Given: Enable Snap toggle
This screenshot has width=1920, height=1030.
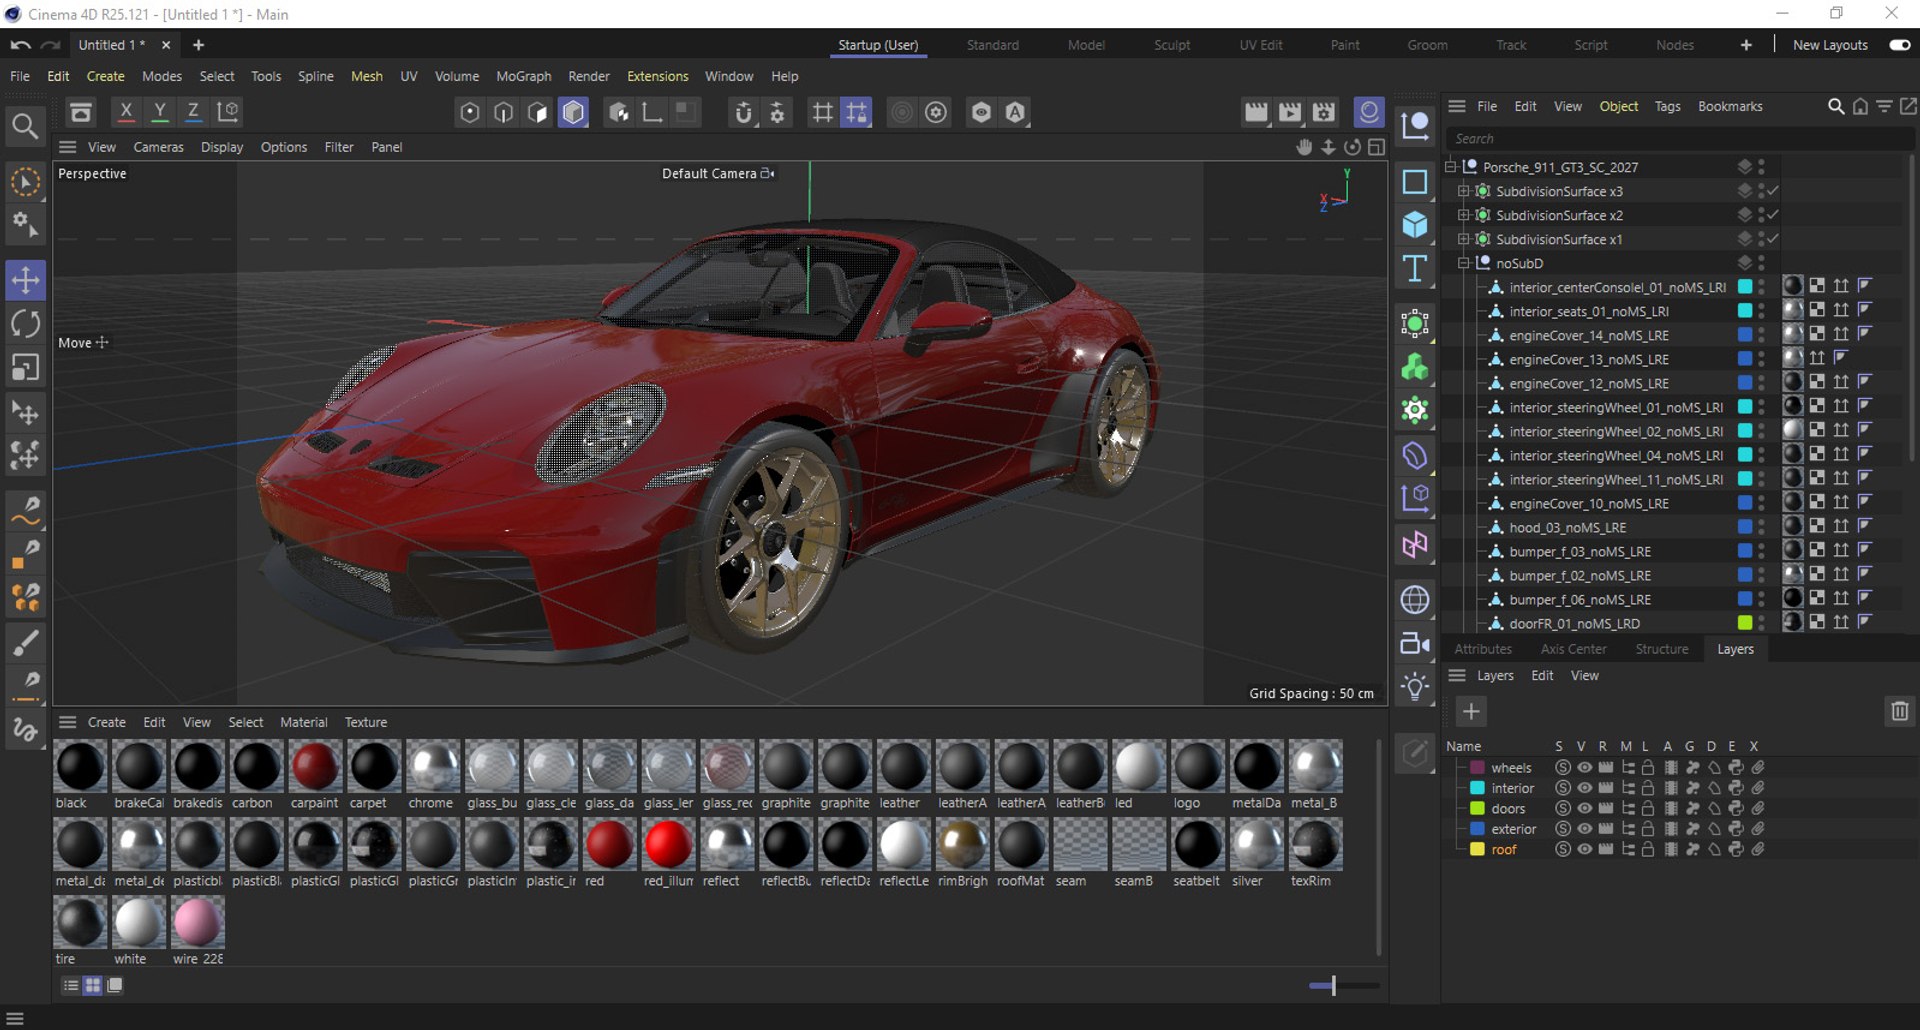Looking at the screenshot, I should click(743, 113).
